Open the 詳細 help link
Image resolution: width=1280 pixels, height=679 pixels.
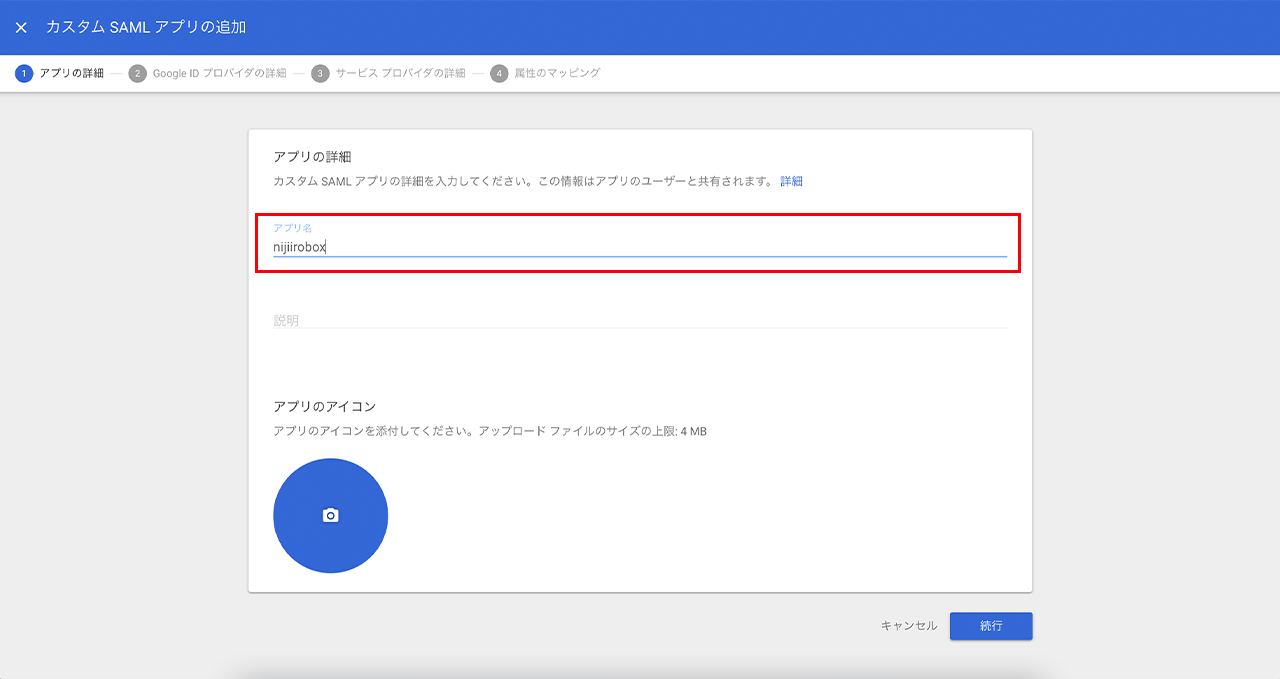click(x=791, y=181)
